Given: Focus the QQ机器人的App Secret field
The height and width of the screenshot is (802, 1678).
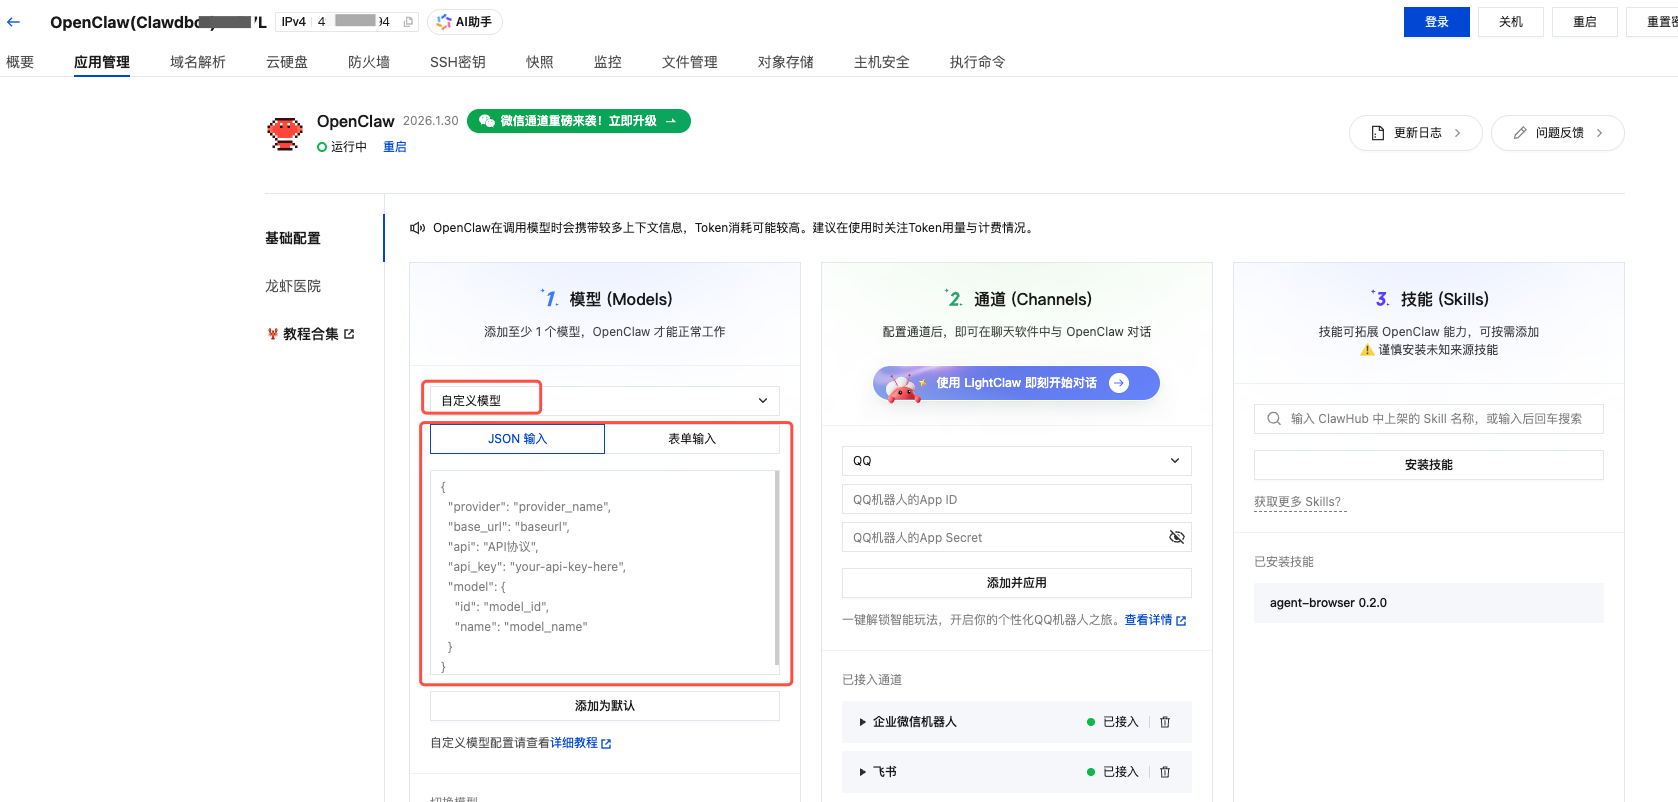Looking at the screenshot, I should click(x=1017, y=537).
